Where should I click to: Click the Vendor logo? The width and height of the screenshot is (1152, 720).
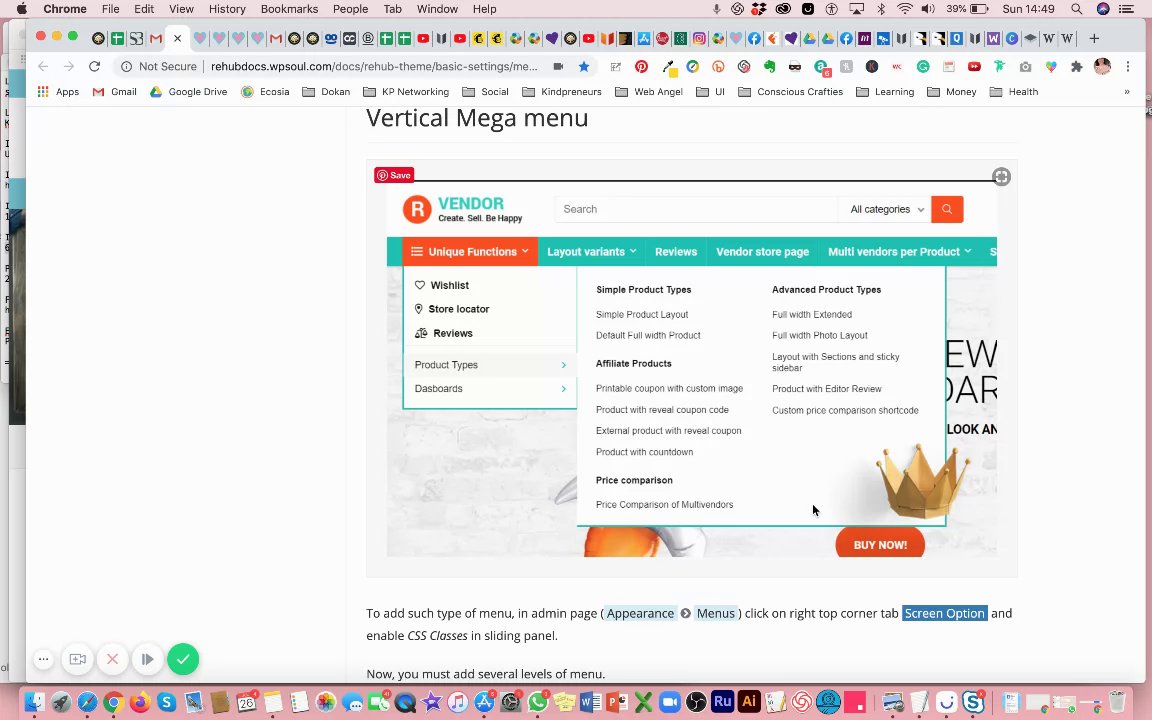point(463,209)
